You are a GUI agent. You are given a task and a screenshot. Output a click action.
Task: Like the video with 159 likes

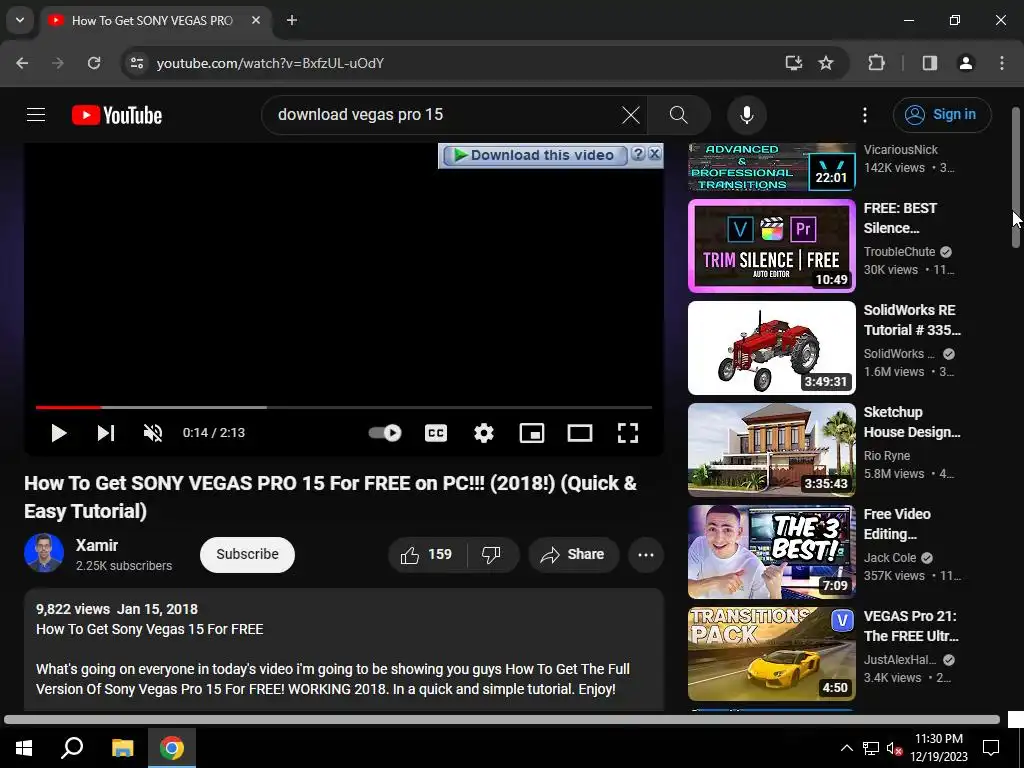428,554
